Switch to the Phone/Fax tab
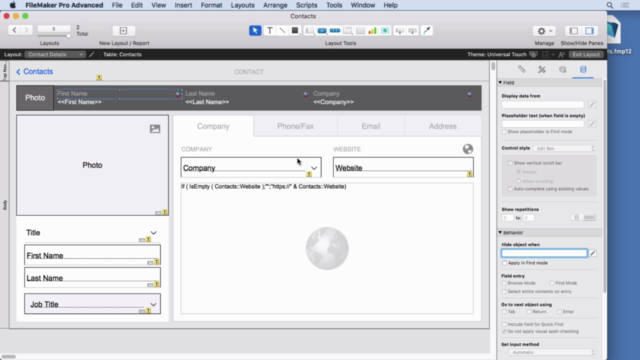Screen dimensions: 640x360 (296, 126)
